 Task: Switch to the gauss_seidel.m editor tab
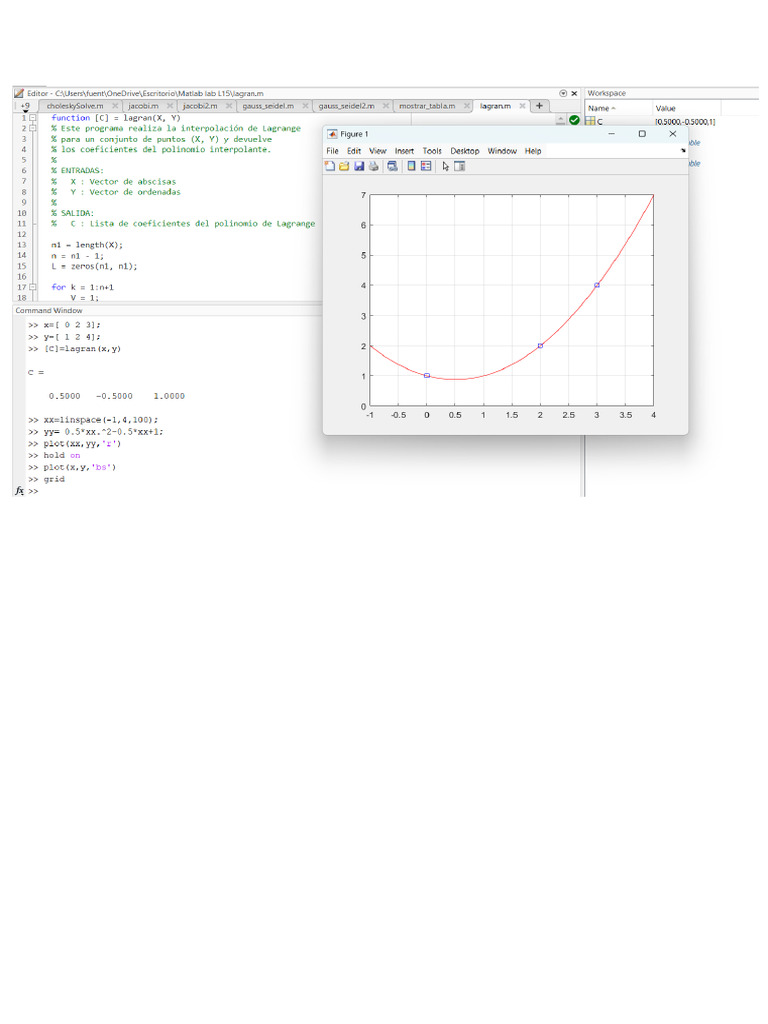(x=267, y=105)
